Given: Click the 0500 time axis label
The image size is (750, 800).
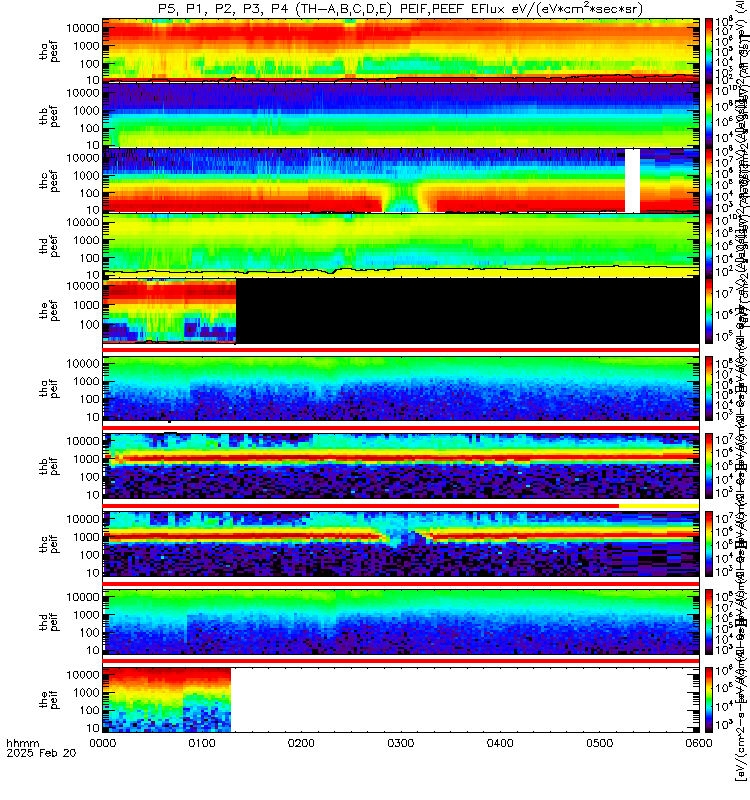Looking at the screenshot, I should click(599, 743).
